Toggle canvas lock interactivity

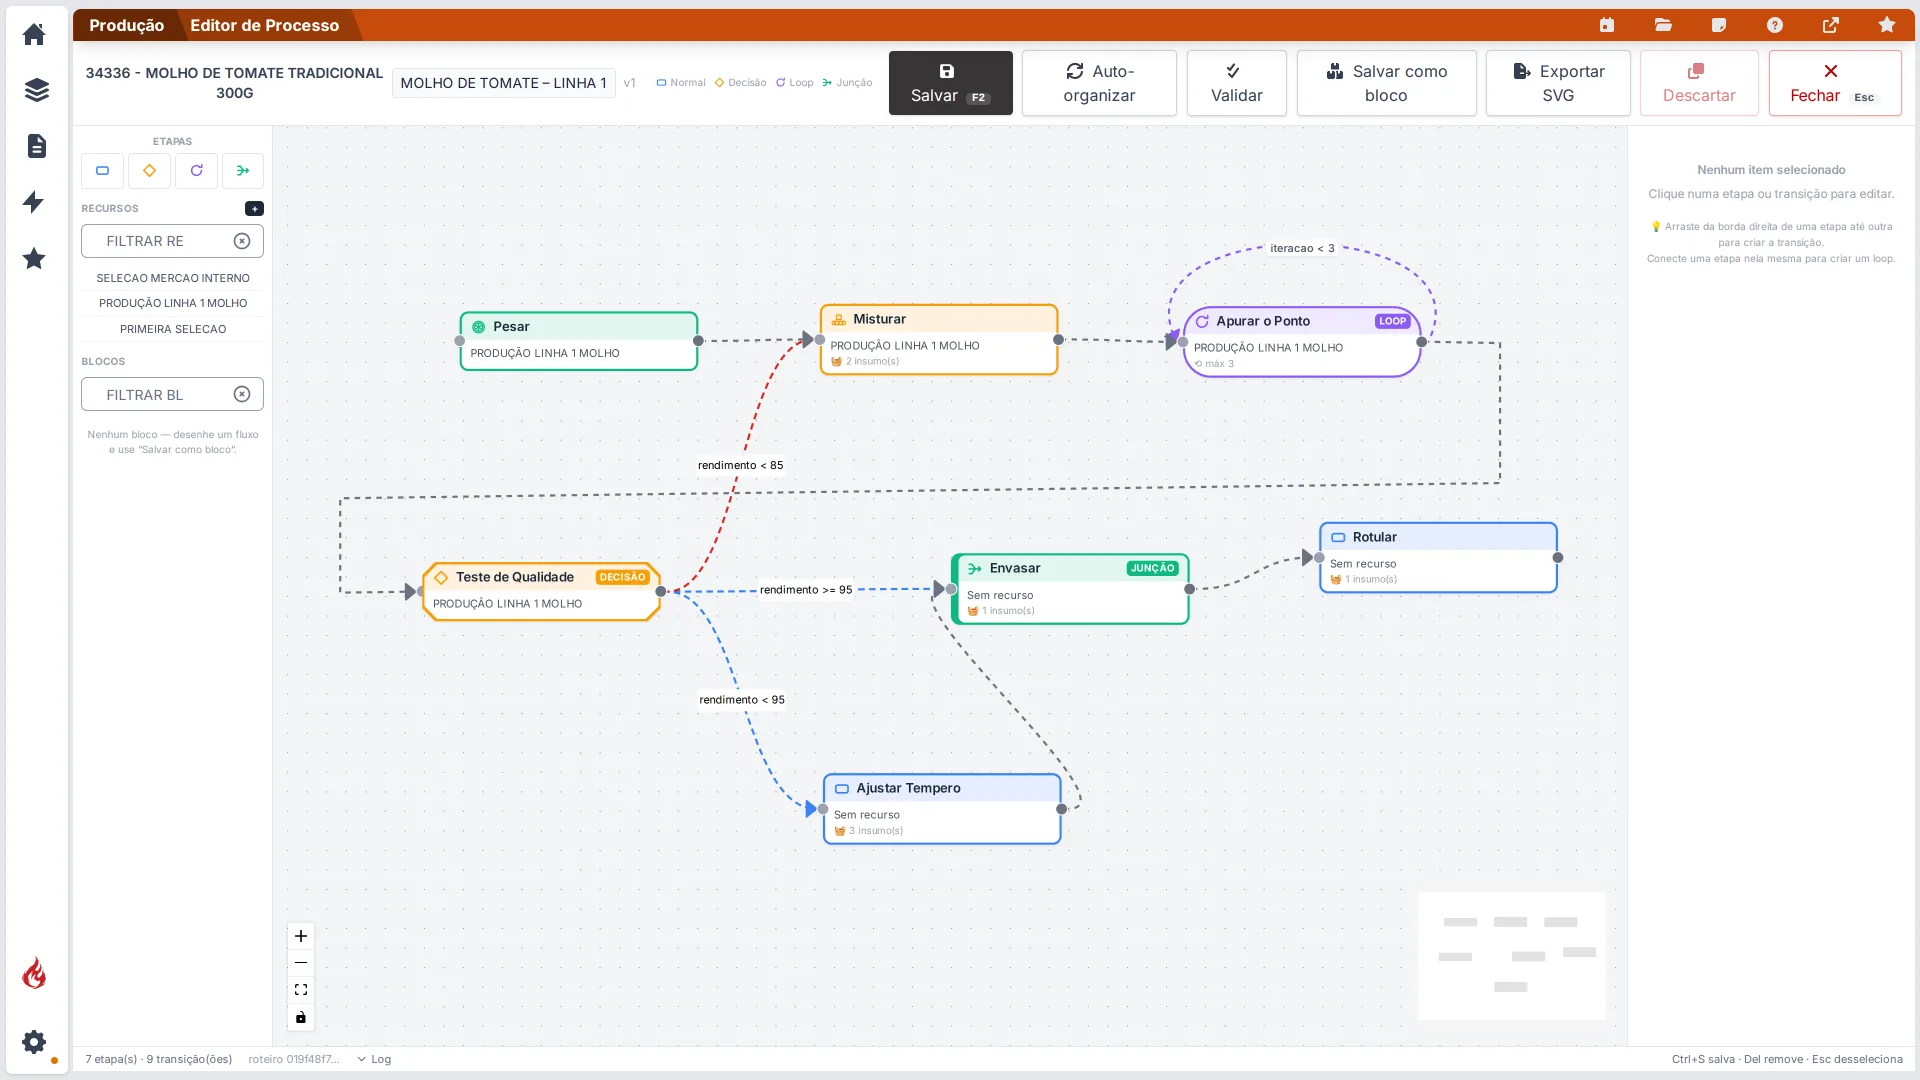pyautogui.click(x=301, y=1017)
